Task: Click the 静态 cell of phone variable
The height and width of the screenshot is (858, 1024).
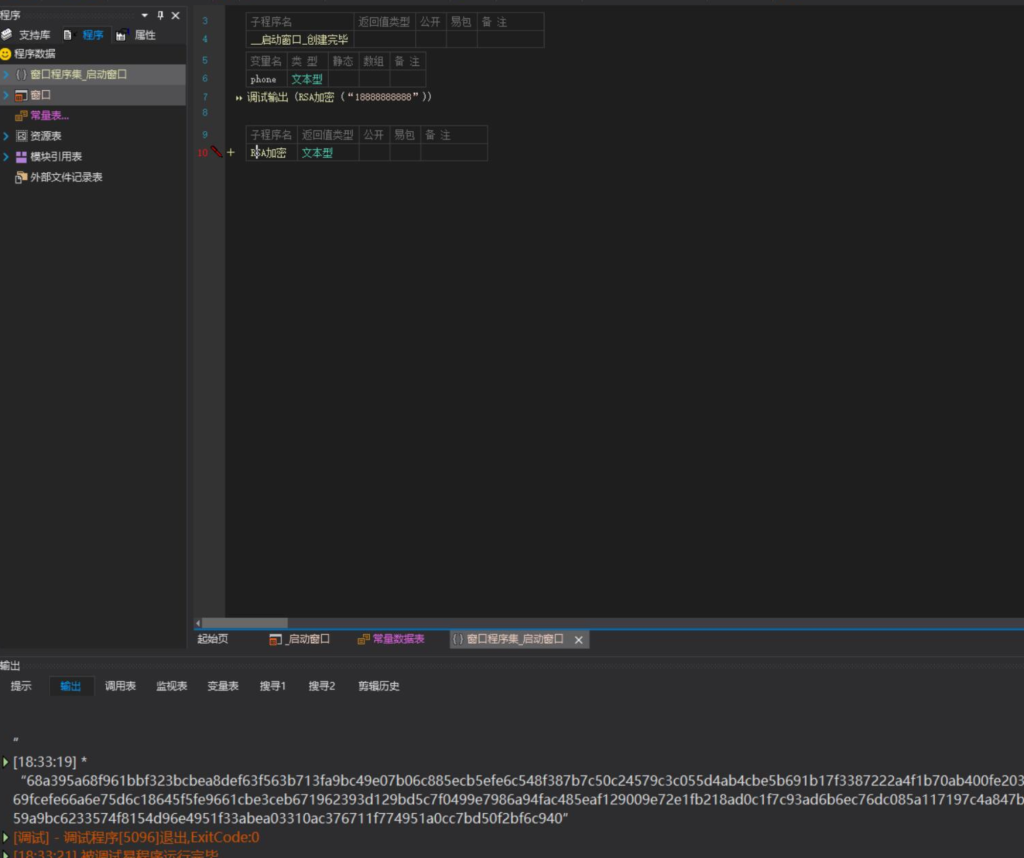Action: [343, 79]
